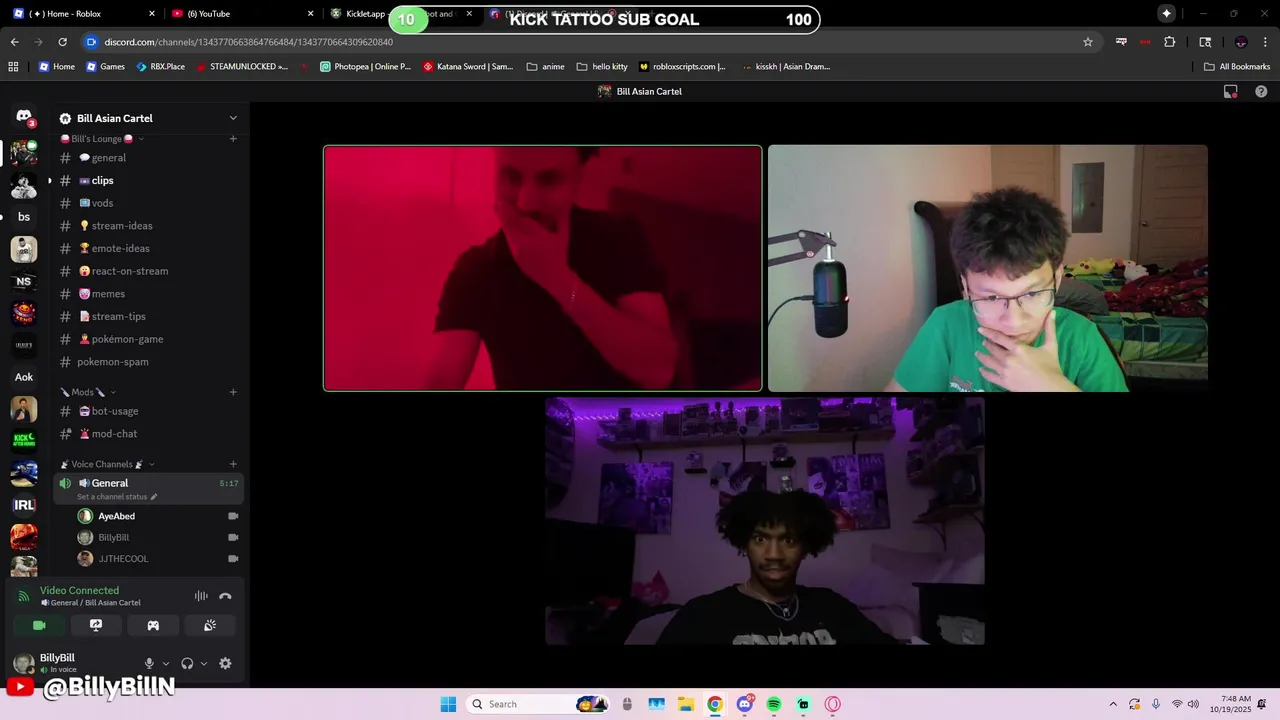Open the react-on-stream channel
1280x720 pixels.
(x=148, y=271)
